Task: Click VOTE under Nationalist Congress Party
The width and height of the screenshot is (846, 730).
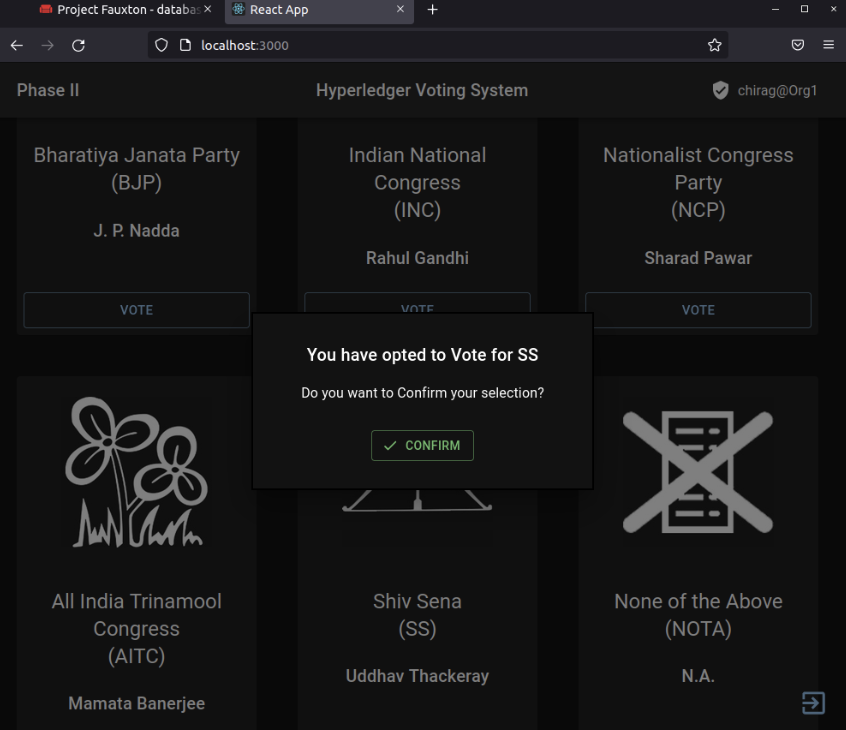Action: click(x=698, y=310)
